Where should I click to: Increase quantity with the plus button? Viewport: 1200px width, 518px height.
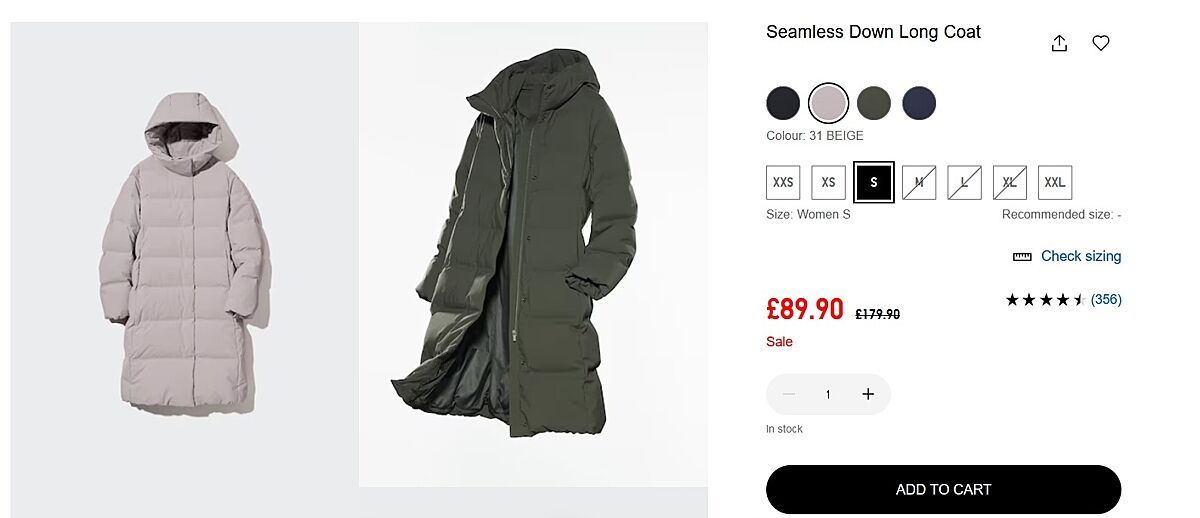coord(868,394)
